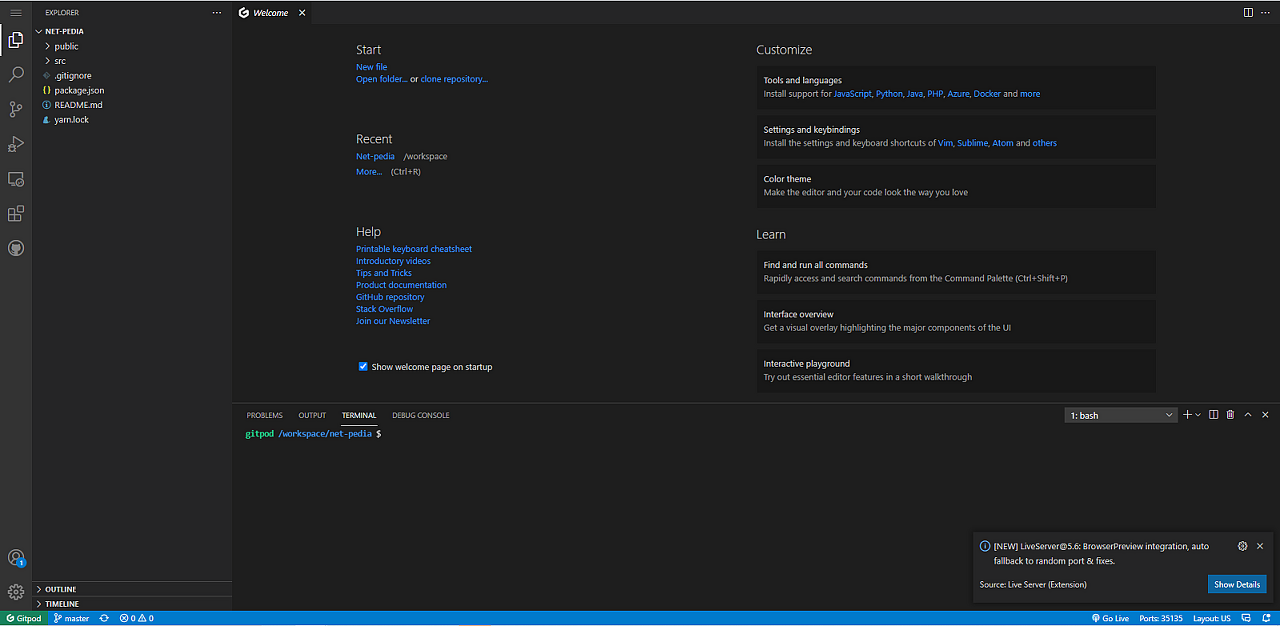1280x626 pixels.
Task: Expand the public folder
Action: 66,46
